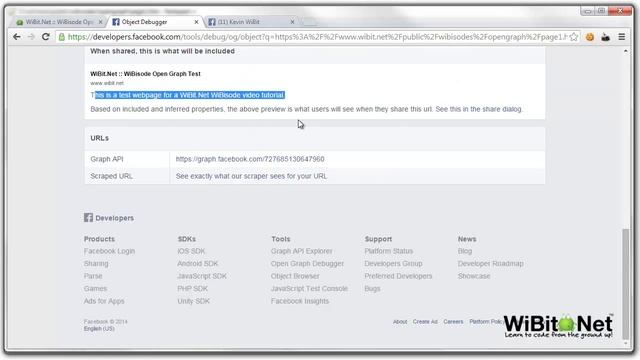The width and height of the screenshot is (640, 360).
Task: Open the Unity SDK footer link
Action: click(x=193, y=301)
